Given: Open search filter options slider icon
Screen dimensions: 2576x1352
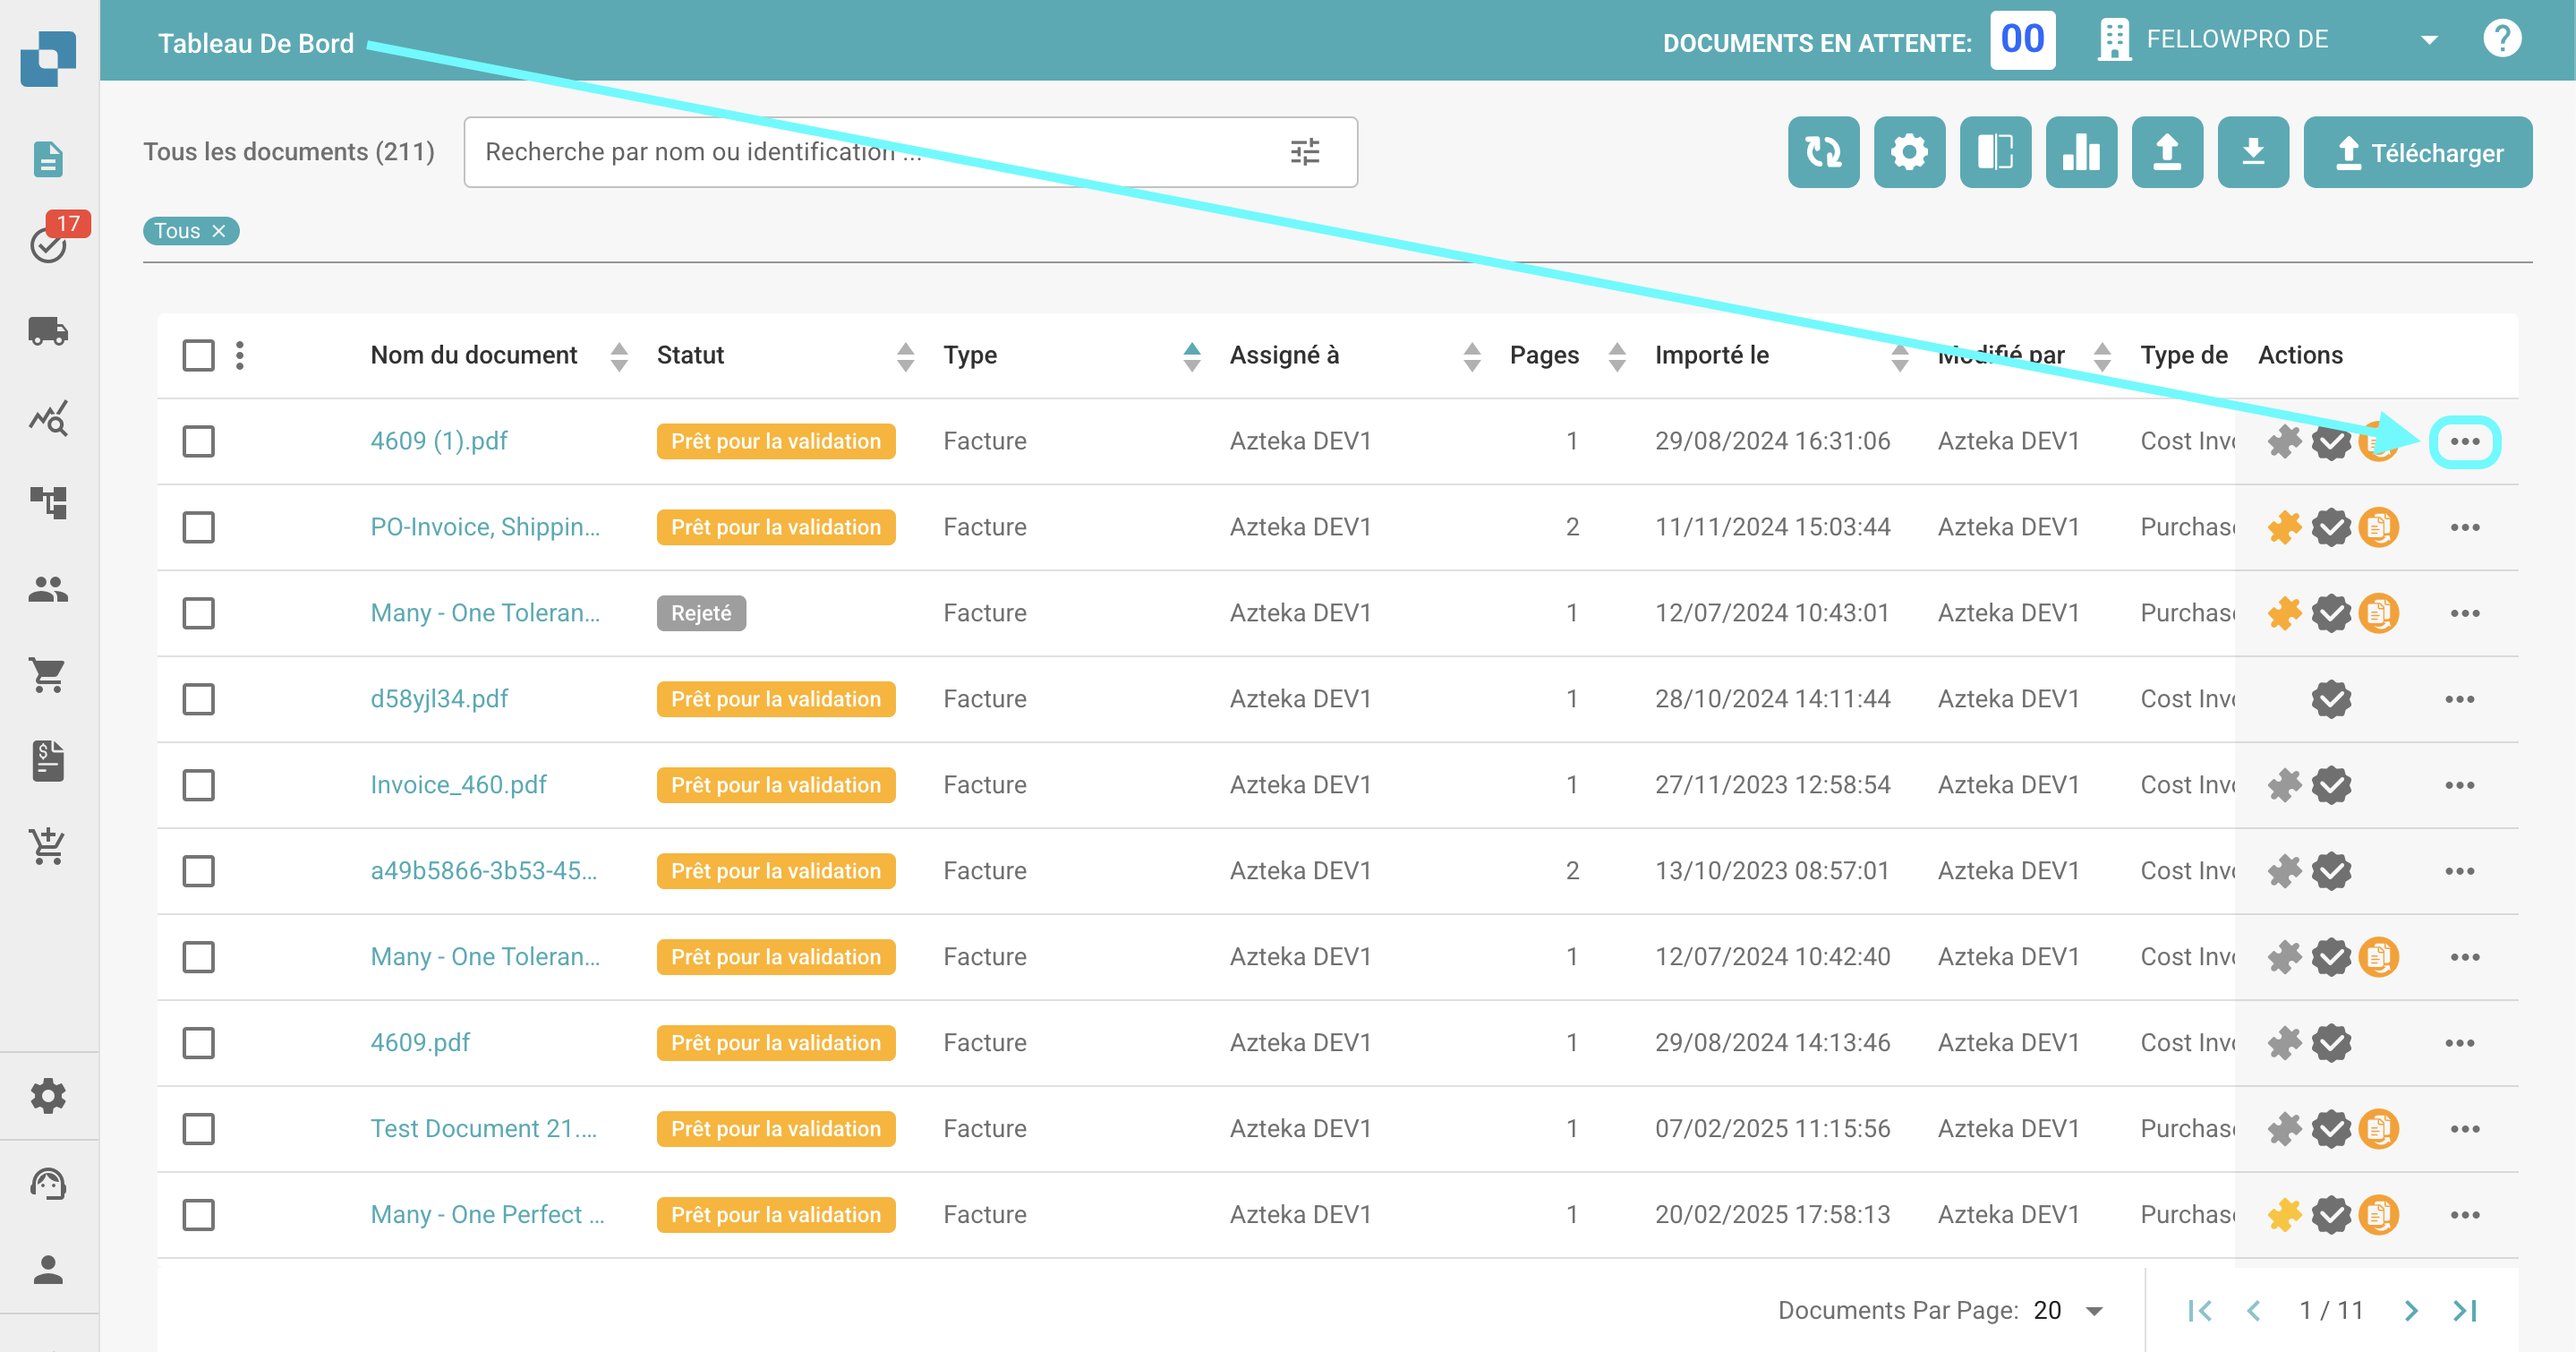Looking at the screenshot, I should pyautogui.click(x=1304, y=152).
